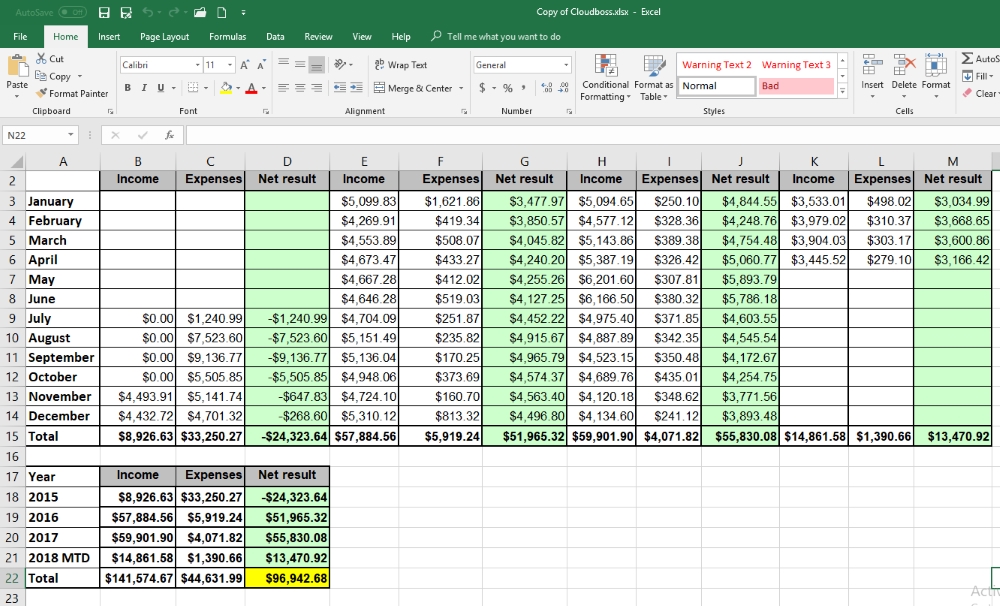Image resolution: width=1000 pixels, height=606 pixels.
Task: Click the Insert Function fx icon
Action: [170, 134]
